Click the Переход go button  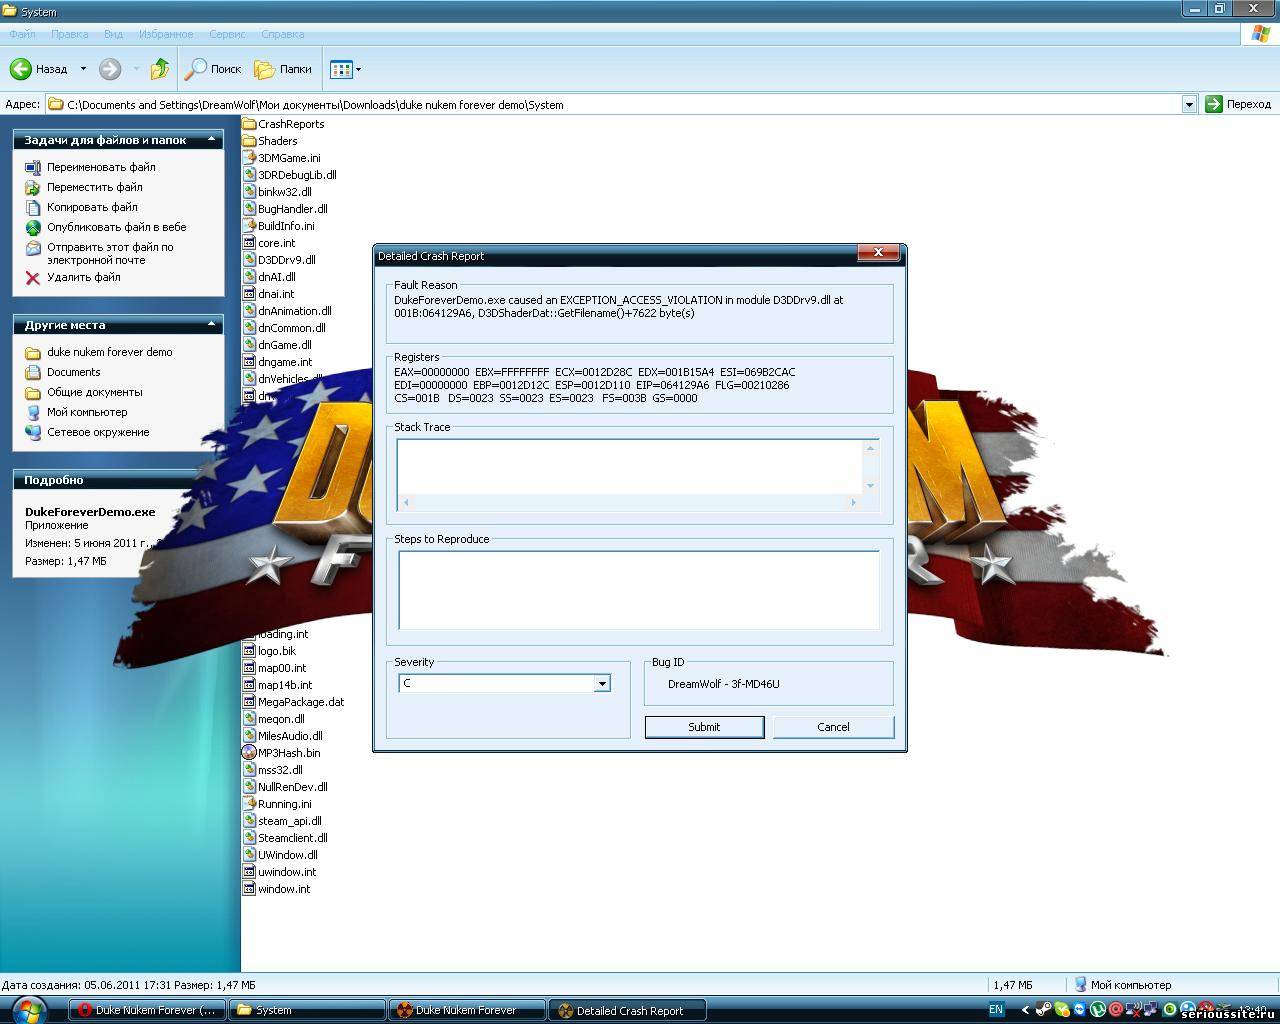(x=1238, y=104)
